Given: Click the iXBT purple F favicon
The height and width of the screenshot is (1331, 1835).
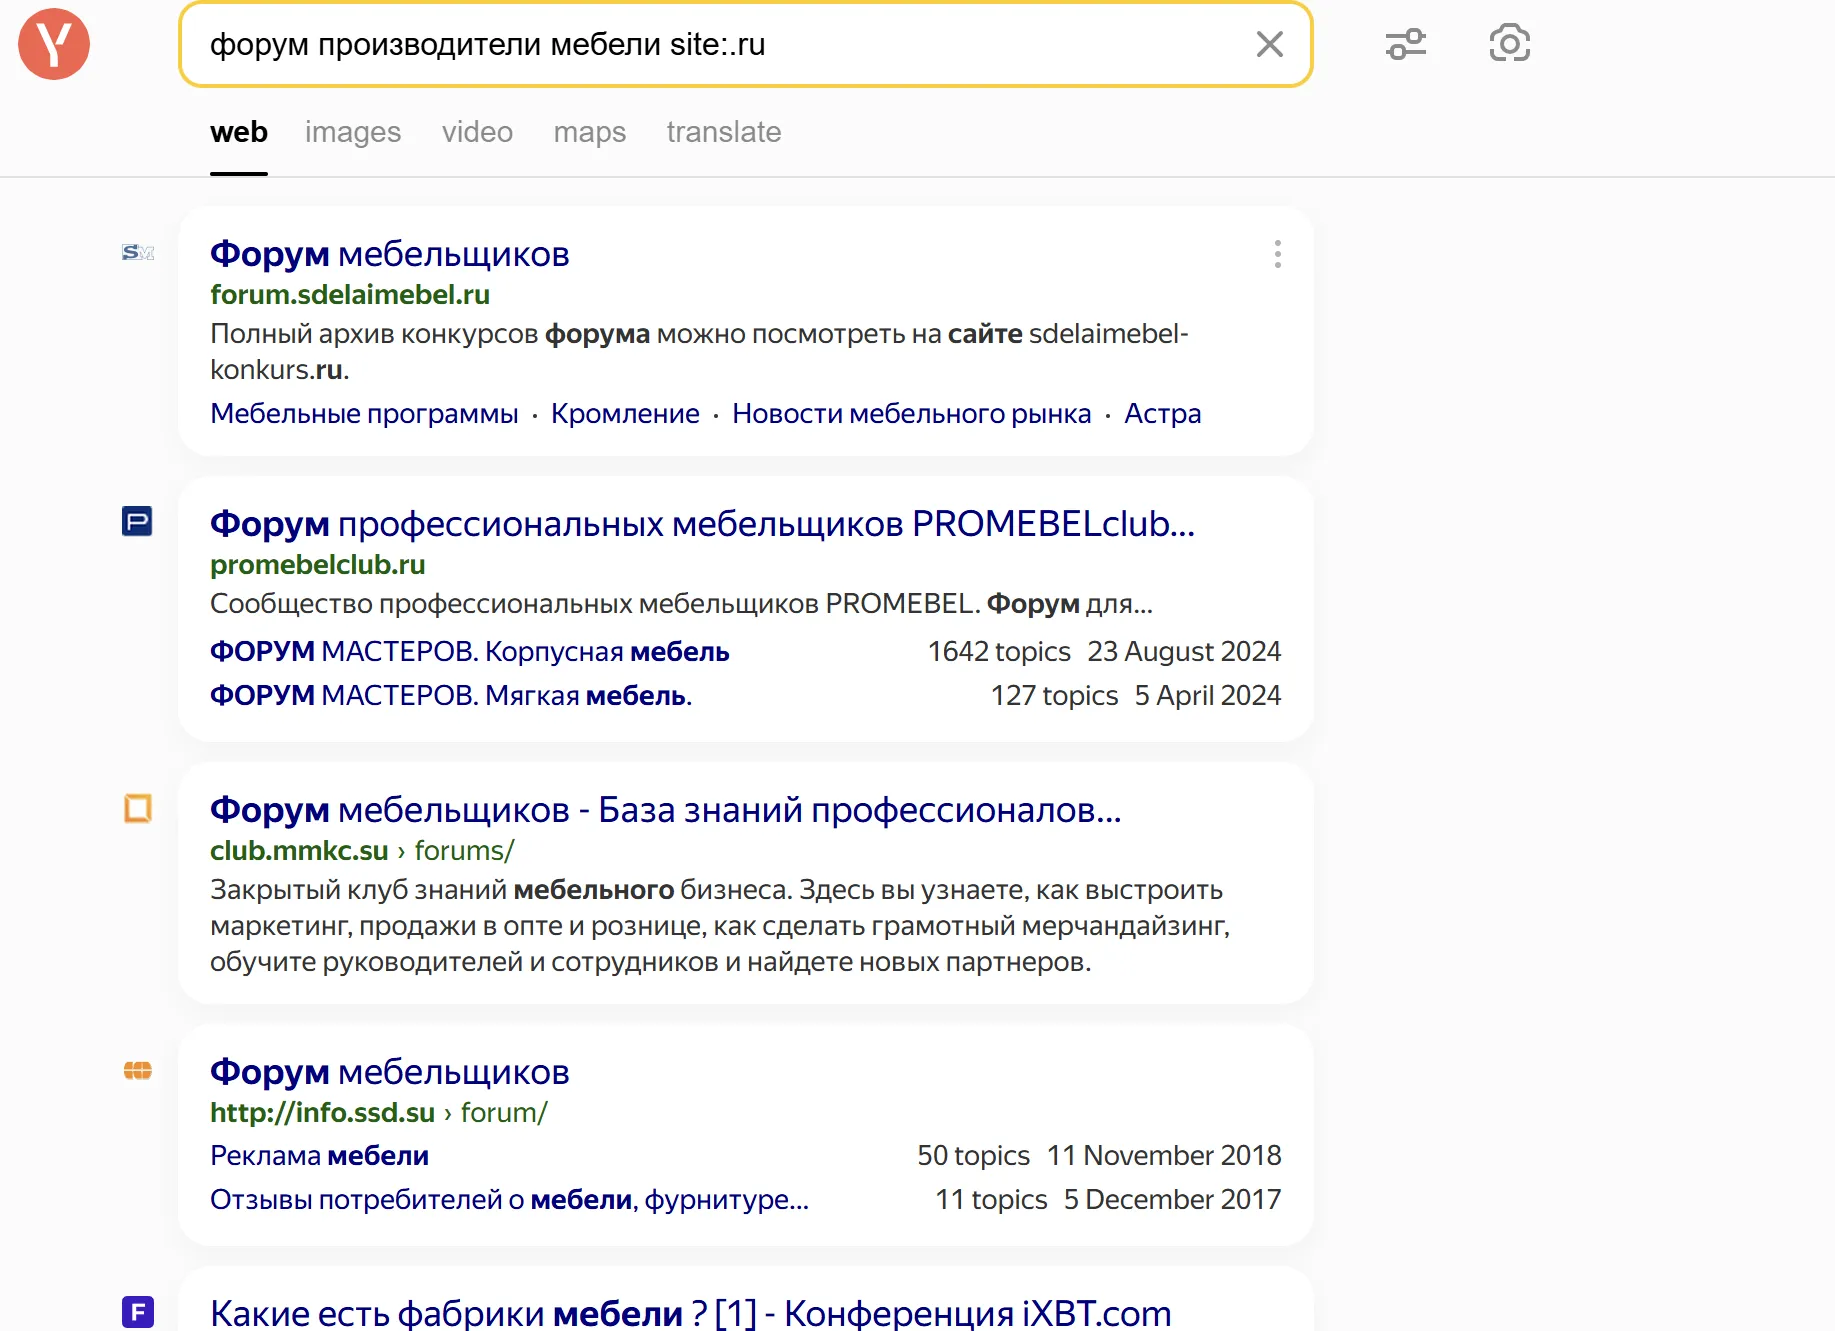Looking at the screenshot, I should [138, 1311].
